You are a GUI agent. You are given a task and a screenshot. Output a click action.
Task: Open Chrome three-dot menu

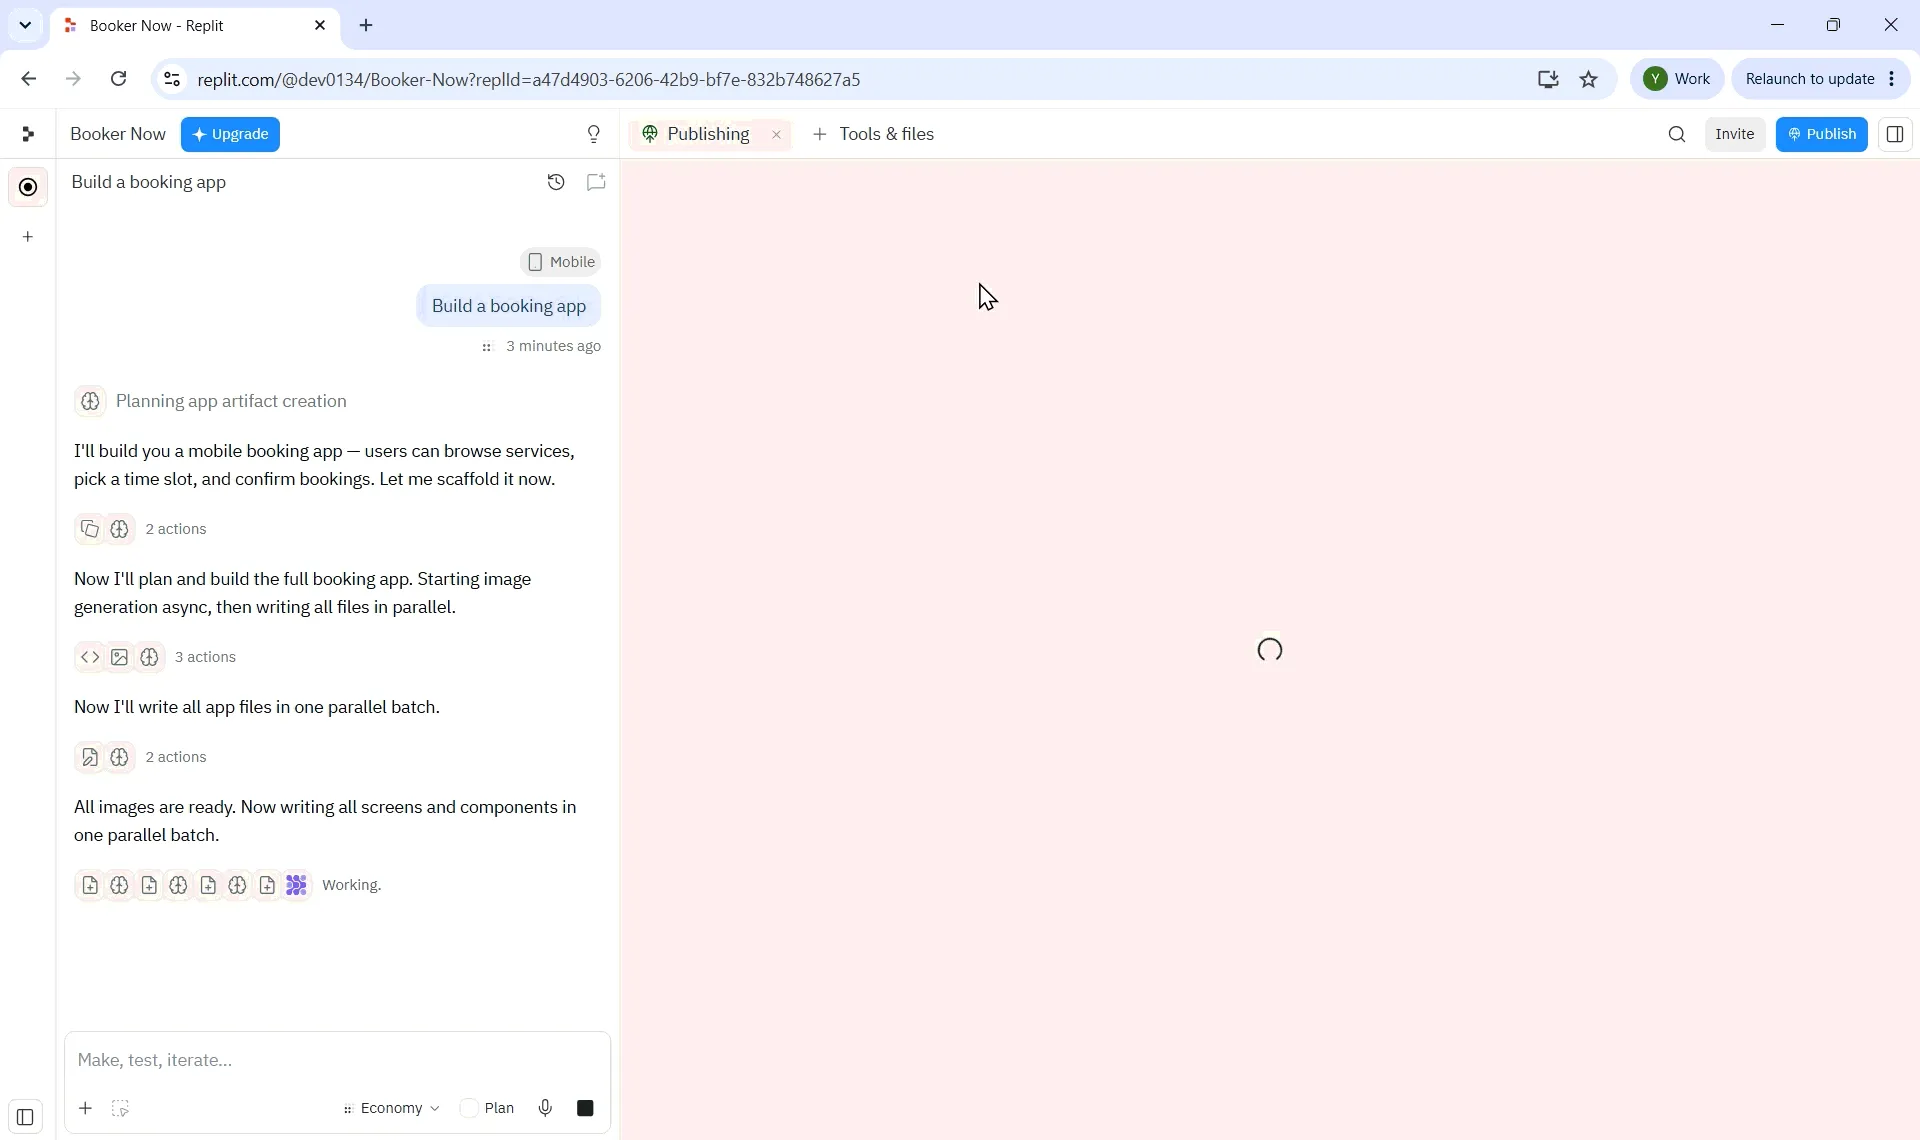[1892, 79]
